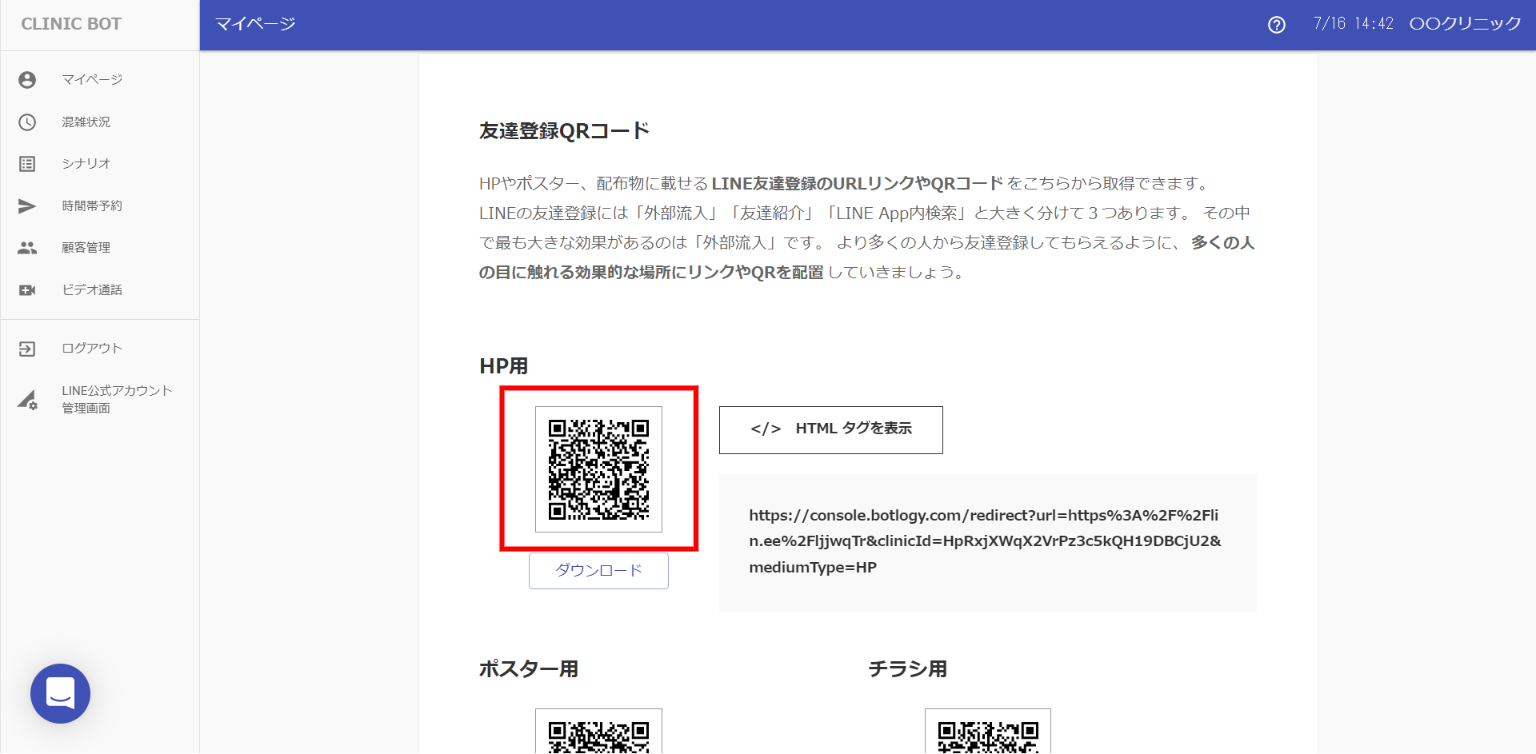Click the video camera icon for ビデオ通話
Screen dimensions: 1536x754
[27, 290]
